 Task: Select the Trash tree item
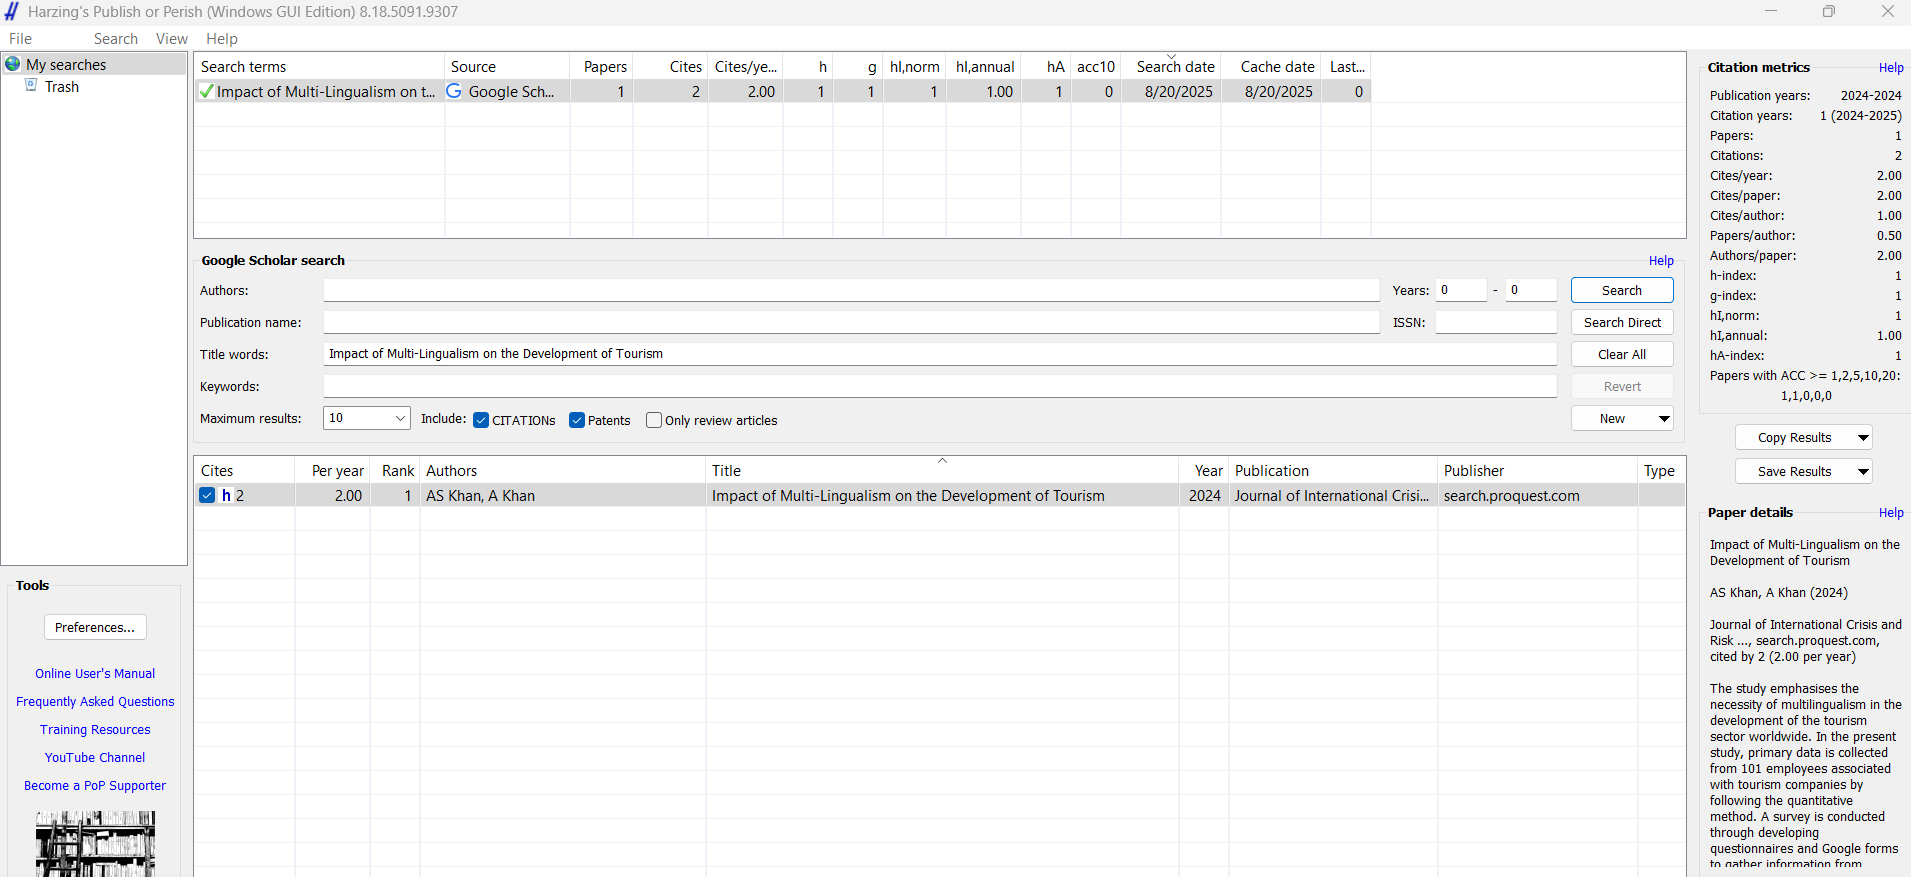coord(62,87)
